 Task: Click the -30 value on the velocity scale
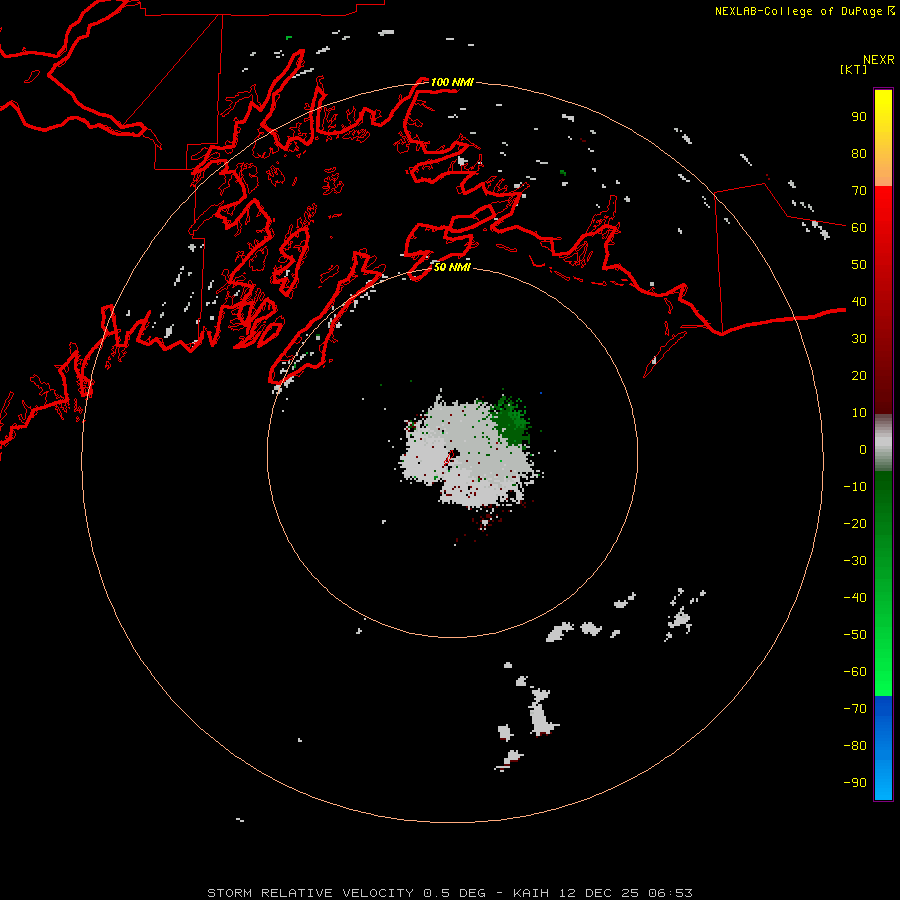pos(855,561)
